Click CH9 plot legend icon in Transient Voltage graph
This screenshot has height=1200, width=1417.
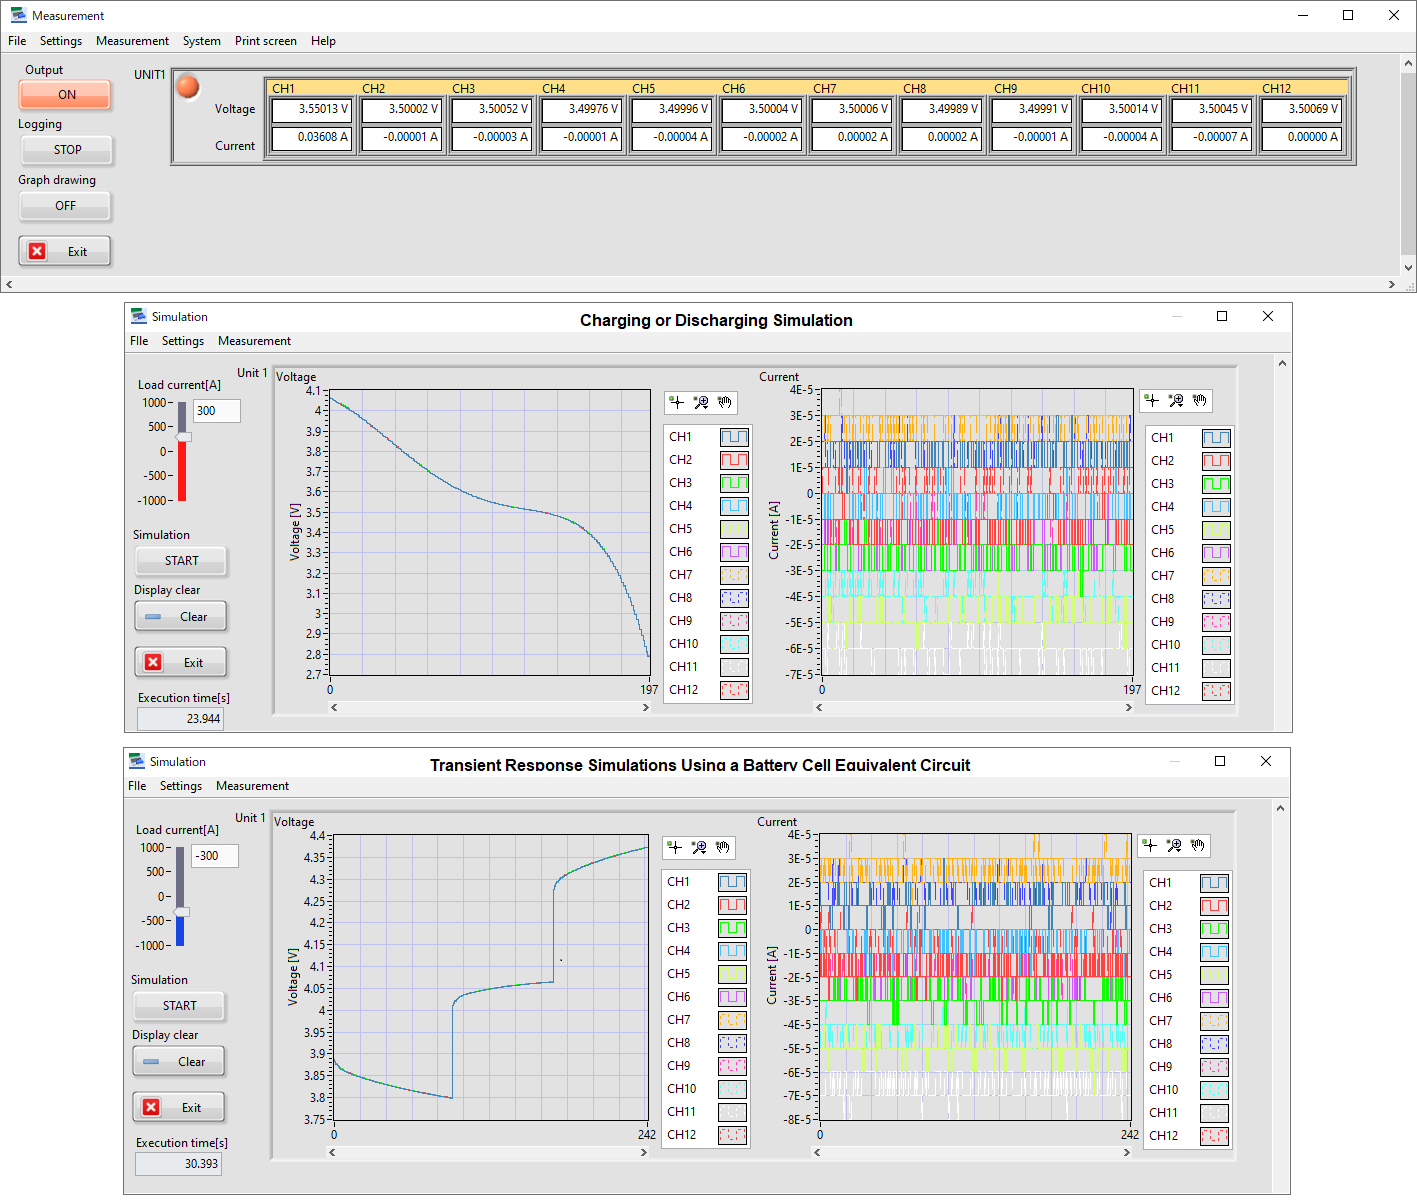[732, 1066]
